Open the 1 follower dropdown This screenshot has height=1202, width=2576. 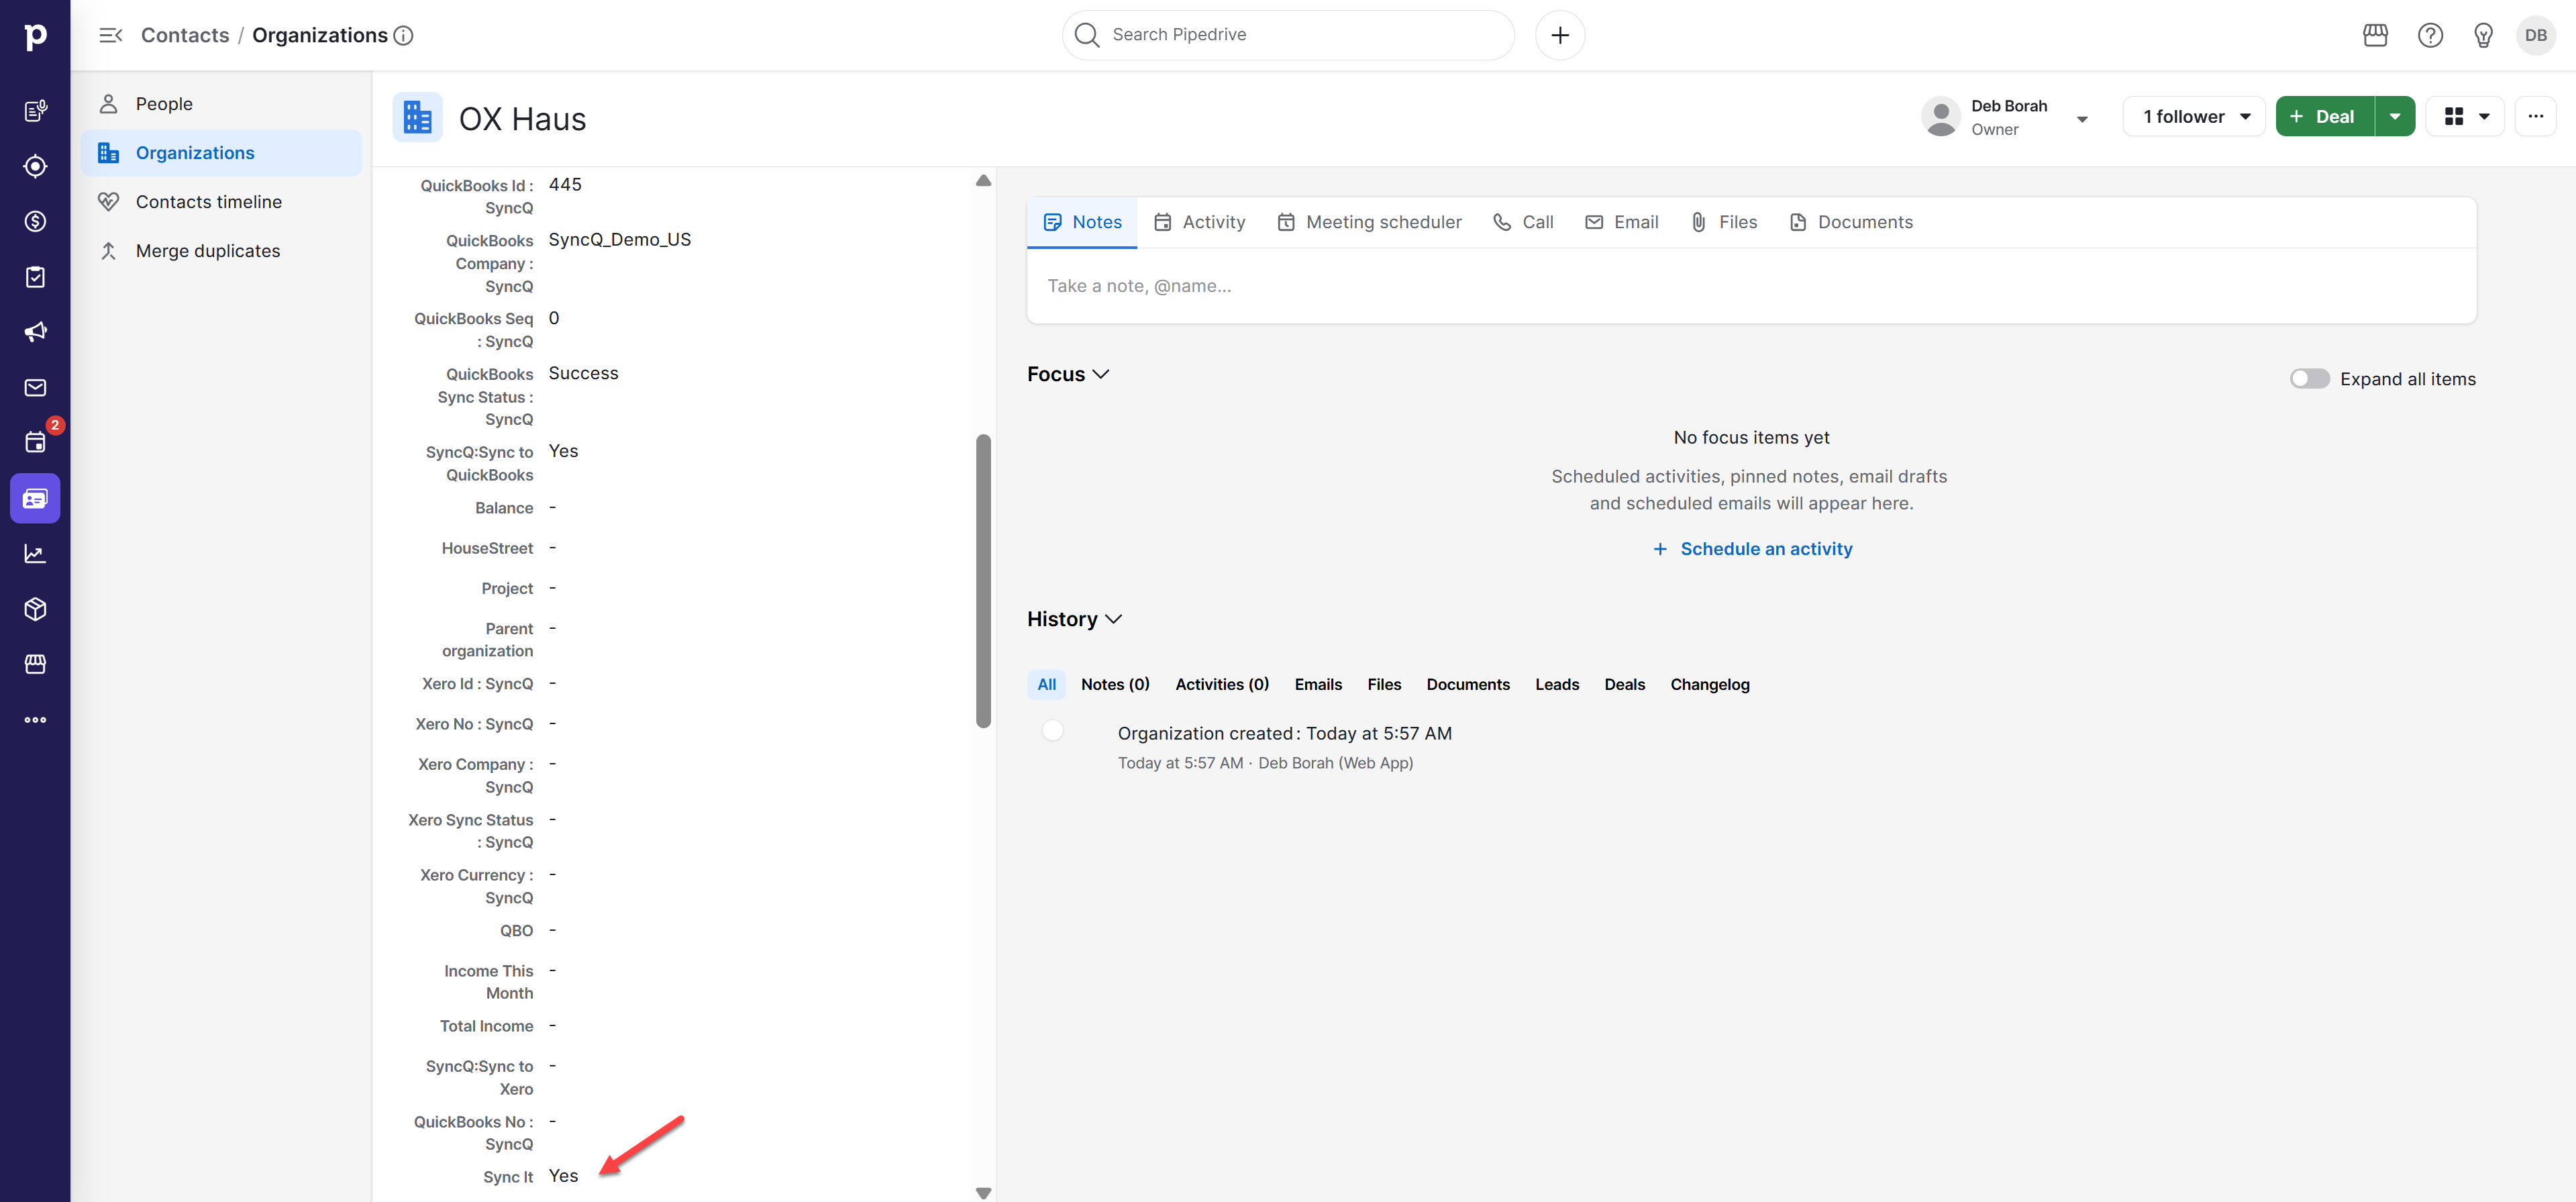pos(2193,117)
